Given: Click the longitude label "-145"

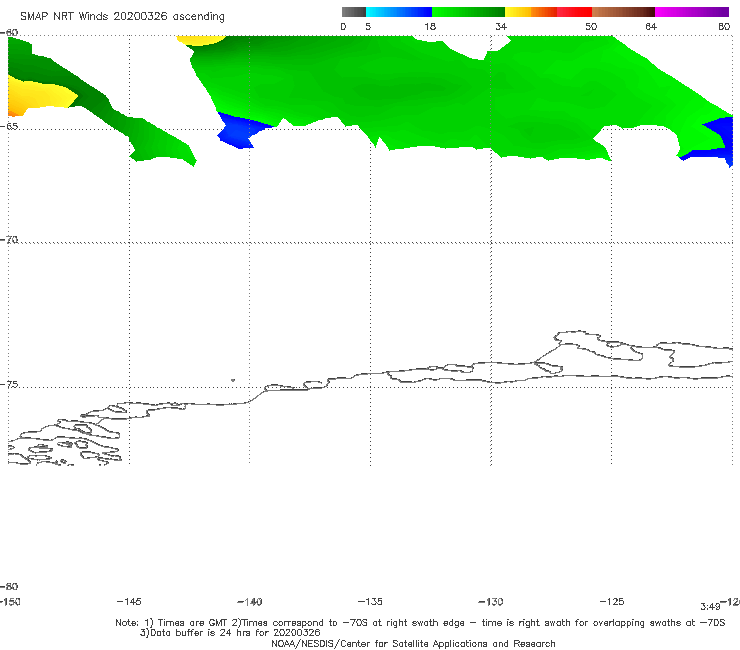Looking at the screenshot, I should [129, 602].
